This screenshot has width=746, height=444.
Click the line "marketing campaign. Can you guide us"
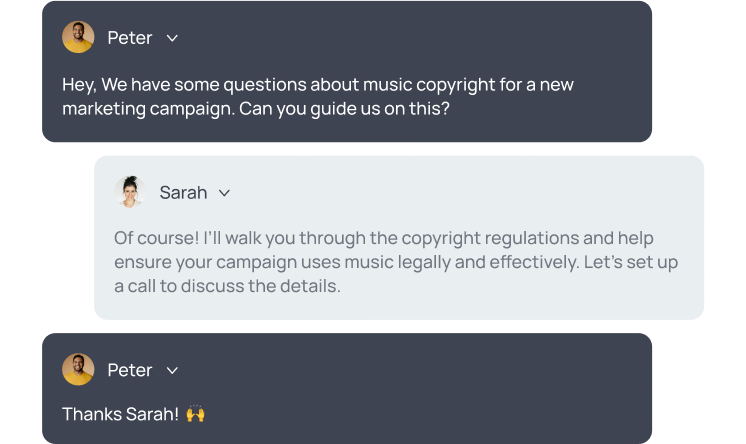tap(256, 109)
